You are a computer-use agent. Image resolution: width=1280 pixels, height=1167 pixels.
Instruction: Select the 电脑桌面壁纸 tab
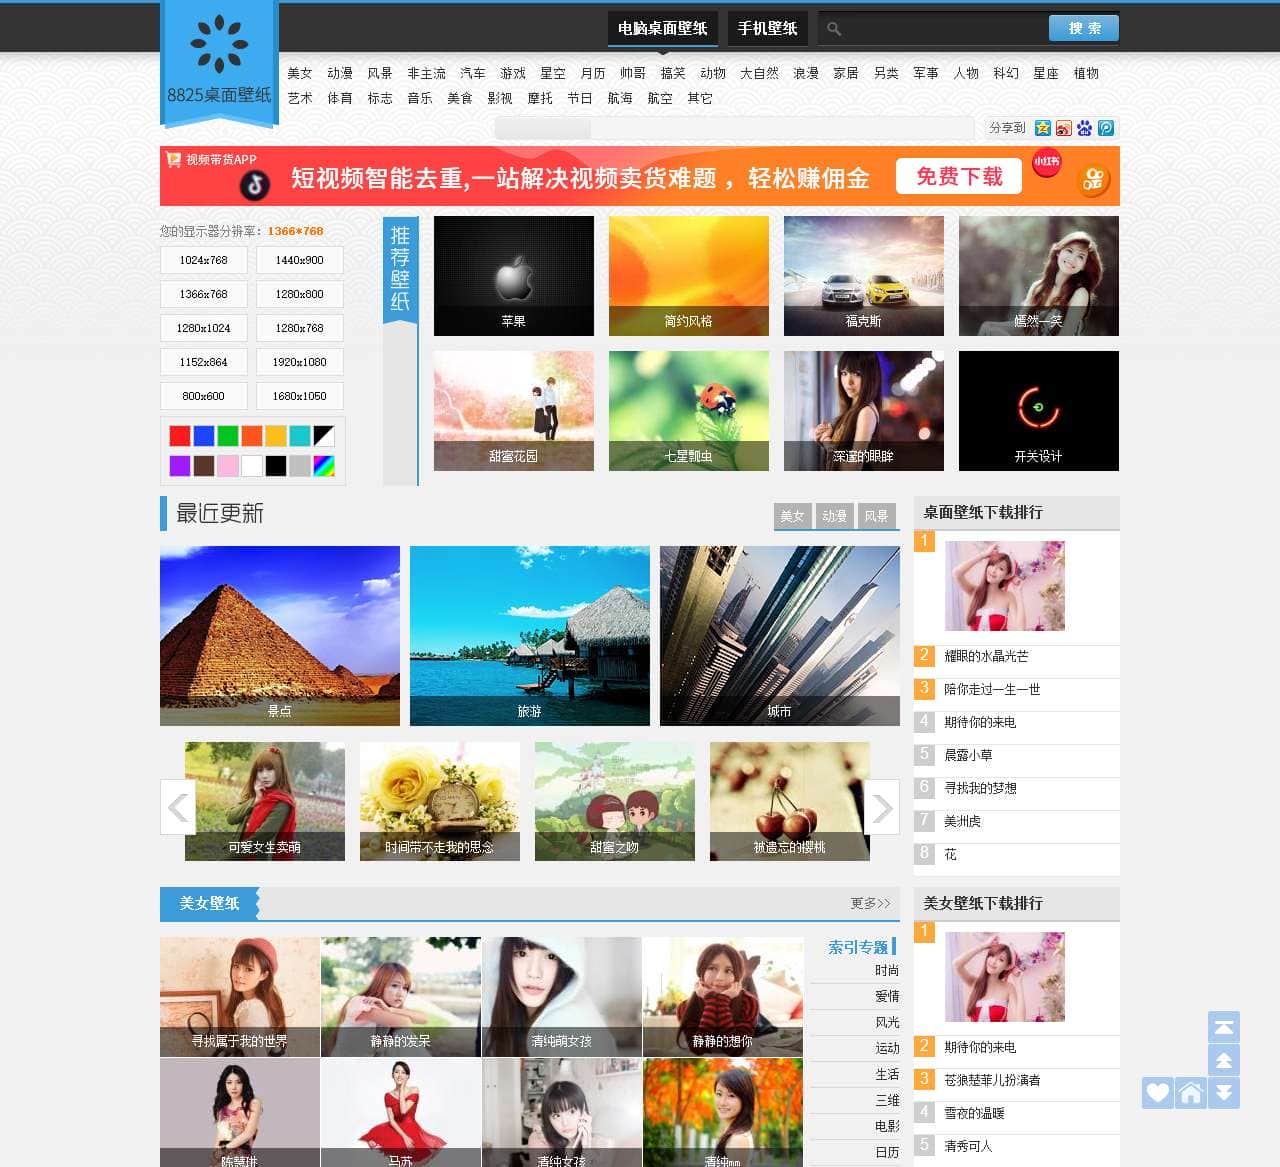(x=663, y=28)
